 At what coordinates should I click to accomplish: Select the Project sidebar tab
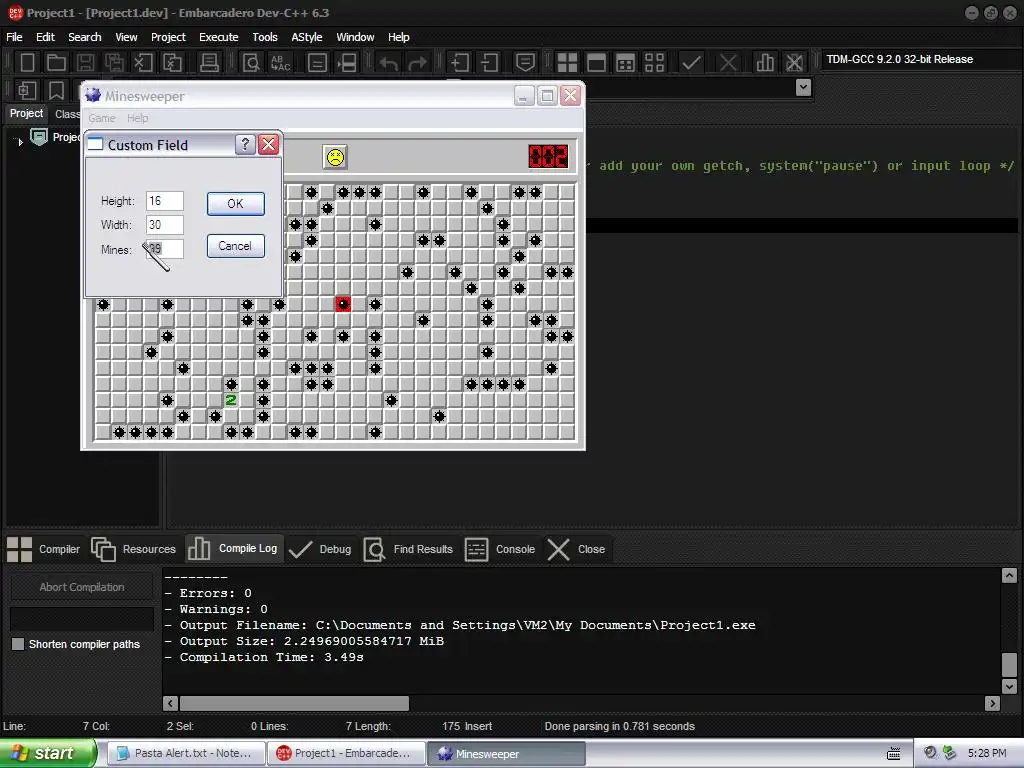coord(26,114)
